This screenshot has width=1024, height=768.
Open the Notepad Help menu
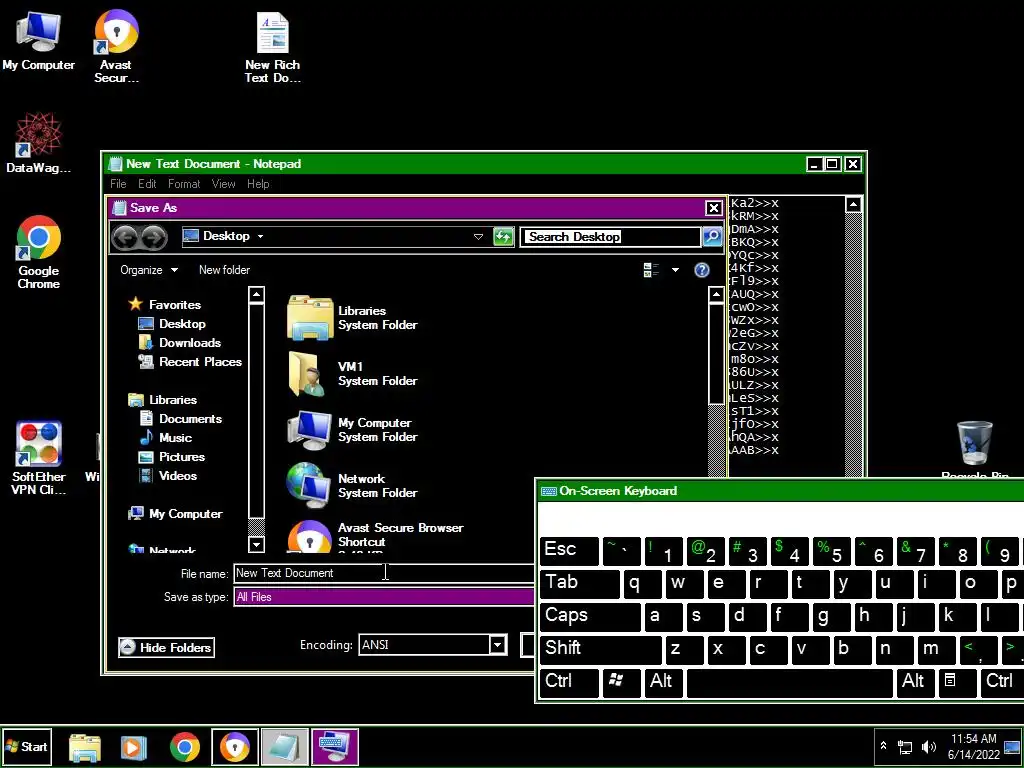tap(258, 184)
